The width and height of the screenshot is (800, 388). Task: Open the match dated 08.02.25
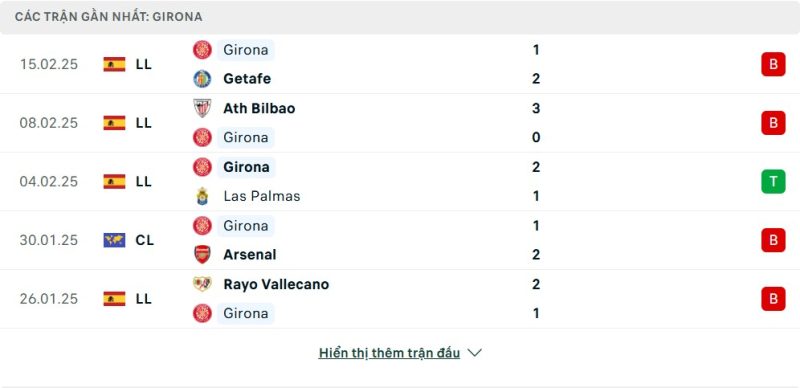tap(400, 123)
